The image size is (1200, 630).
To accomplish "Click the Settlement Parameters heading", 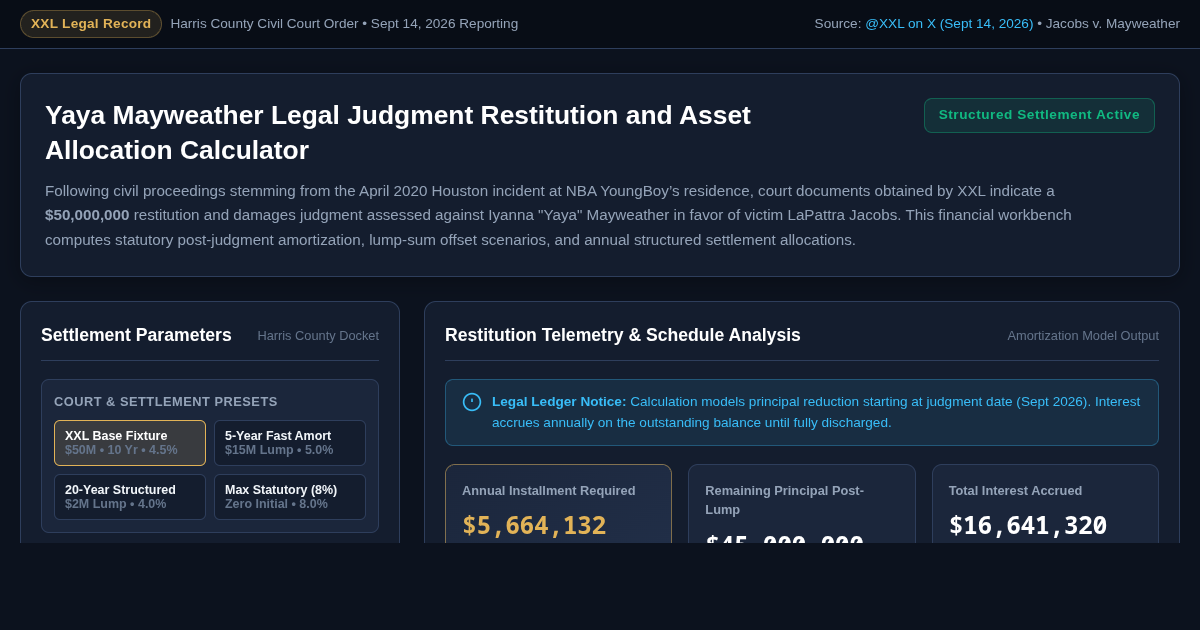I will (x=136, y=335).
